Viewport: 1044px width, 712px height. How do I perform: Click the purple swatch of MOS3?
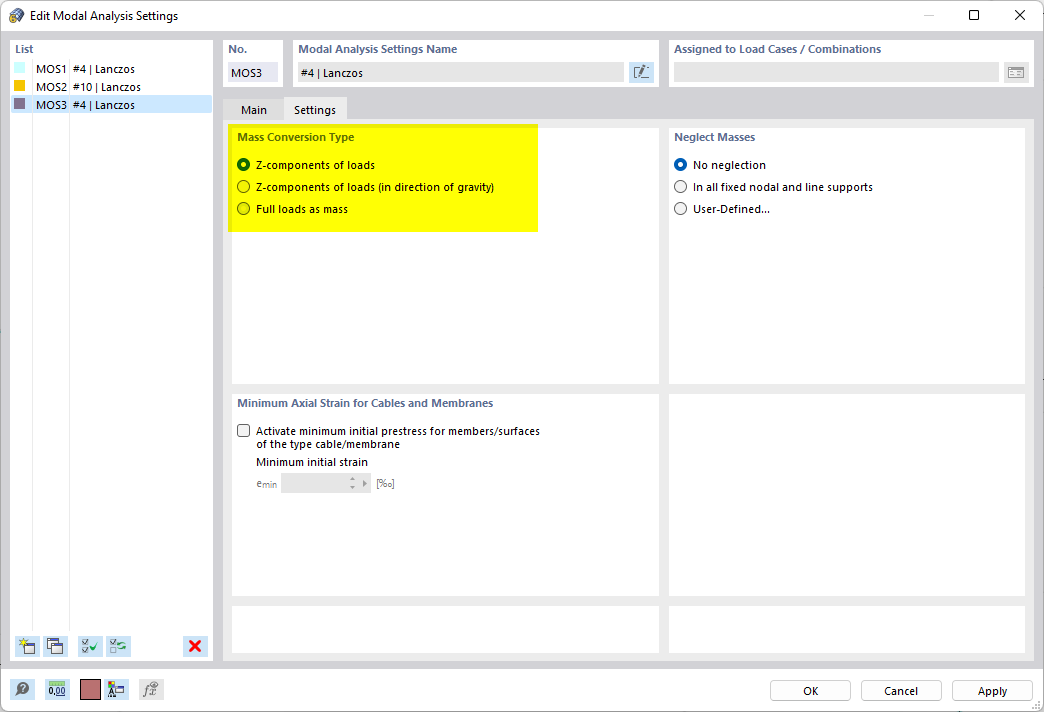pyautogui.click(x=20, y=104)
